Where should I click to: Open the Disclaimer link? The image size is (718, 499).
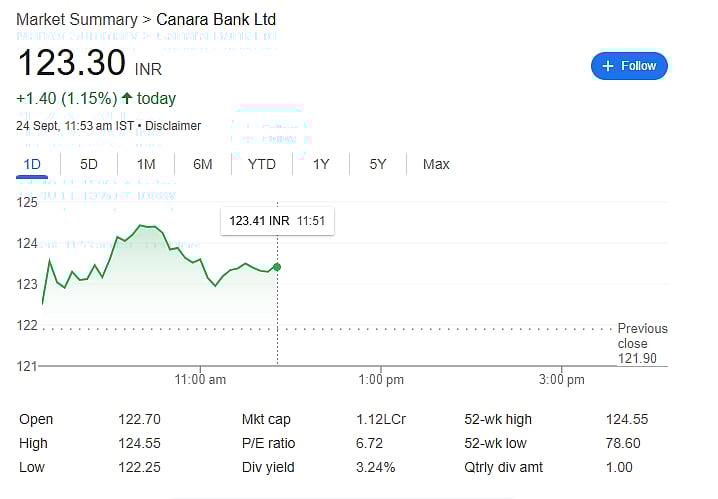click(x=173, y=126)
